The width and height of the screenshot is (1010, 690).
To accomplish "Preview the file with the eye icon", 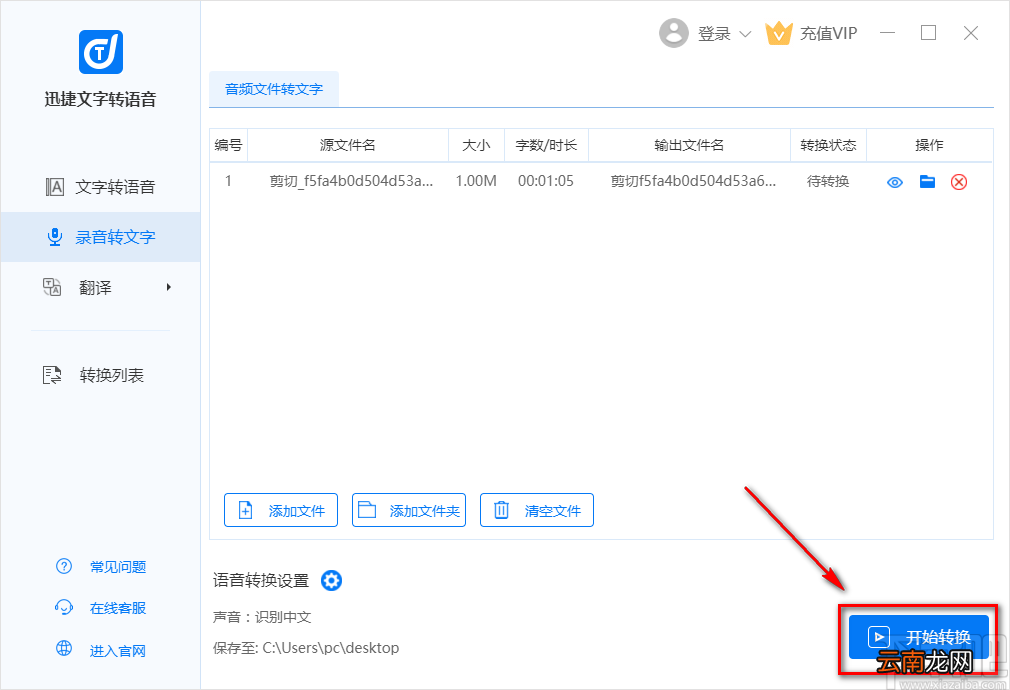I will [x=895, y=182].
